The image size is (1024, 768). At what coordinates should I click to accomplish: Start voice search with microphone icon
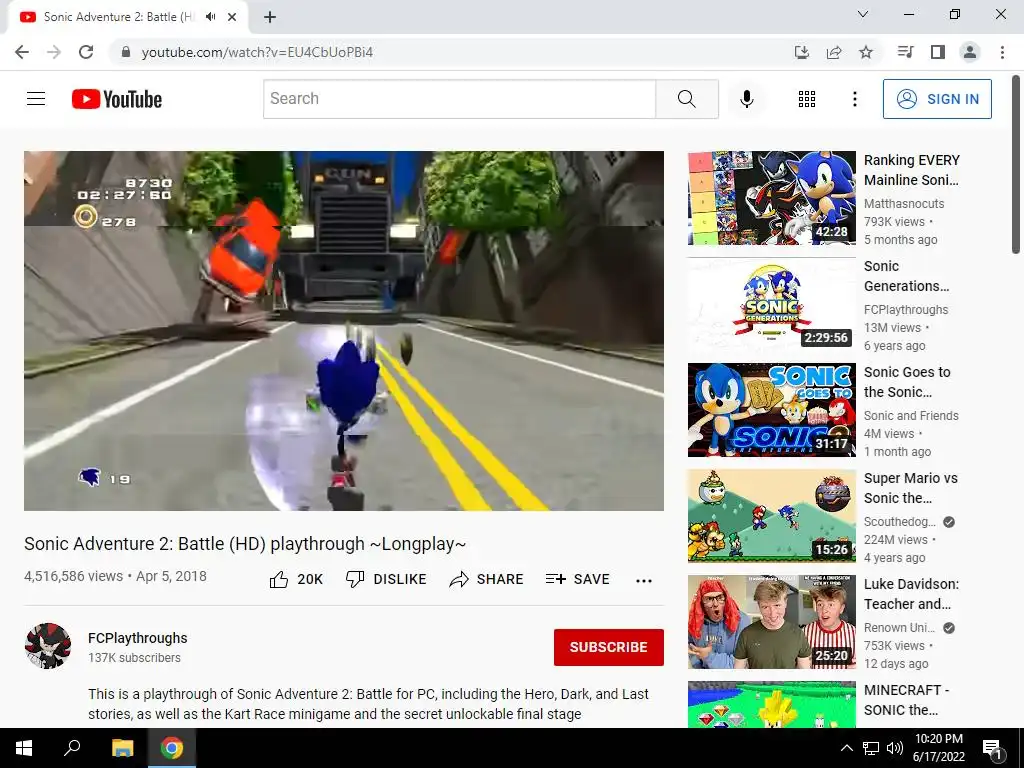(x=746, y=99)
